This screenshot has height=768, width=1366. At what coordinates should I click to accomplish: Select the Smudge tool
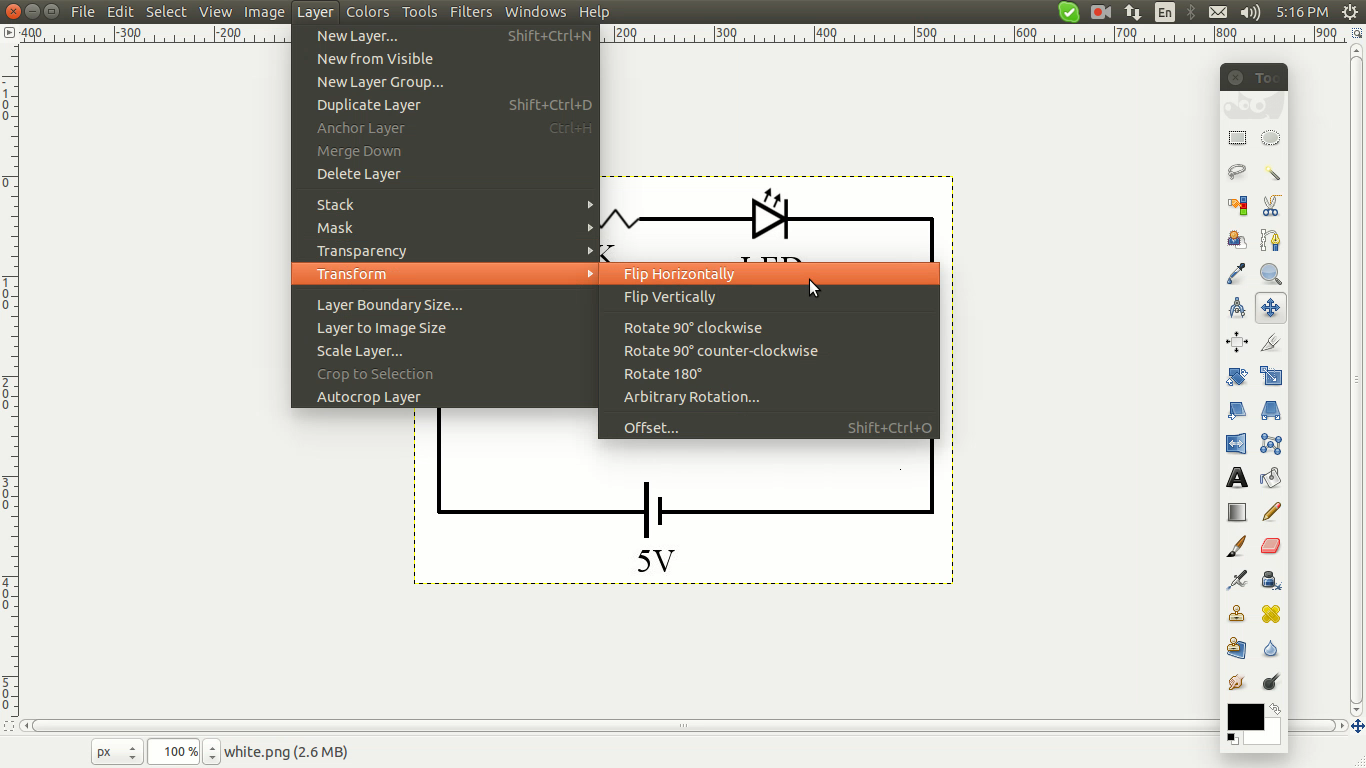pos(1237,681)
